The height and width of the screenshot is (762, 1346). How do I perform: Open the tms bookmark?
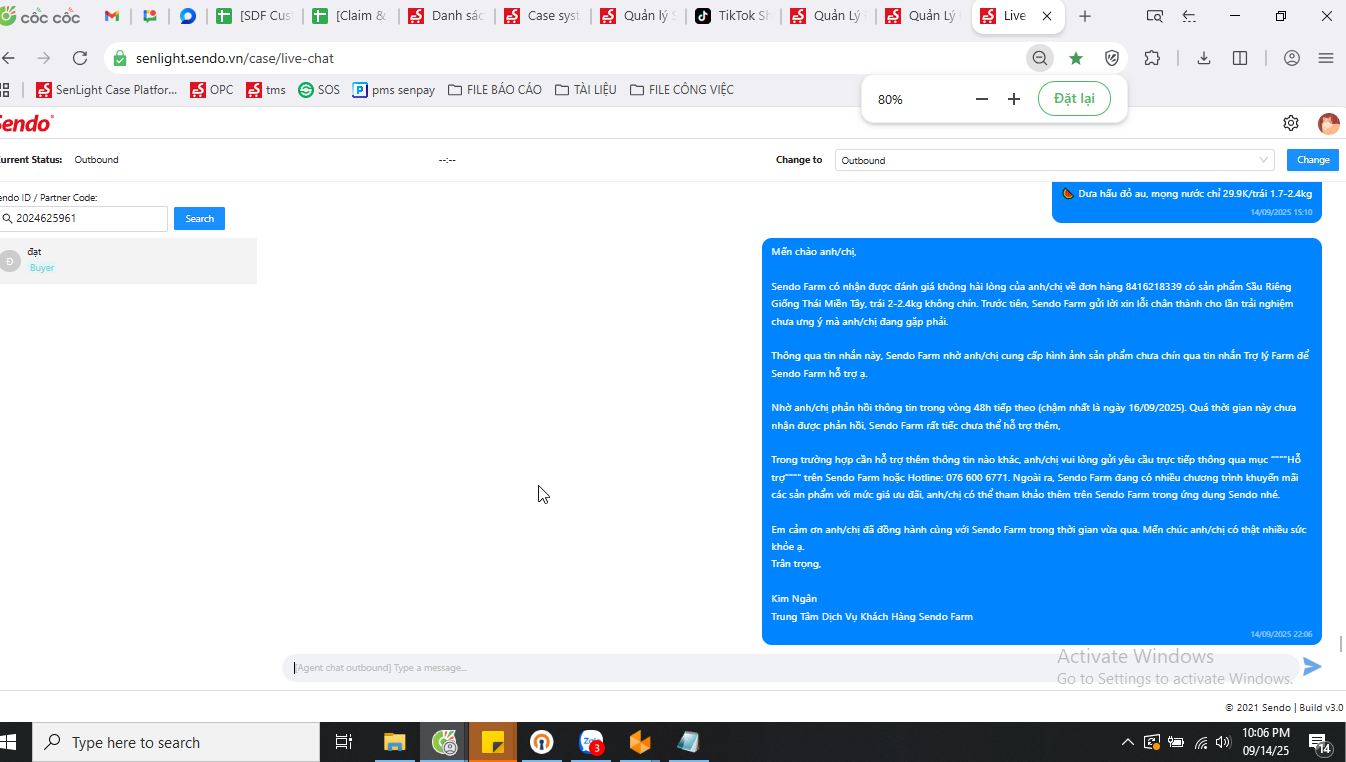[x=266, y=90]
